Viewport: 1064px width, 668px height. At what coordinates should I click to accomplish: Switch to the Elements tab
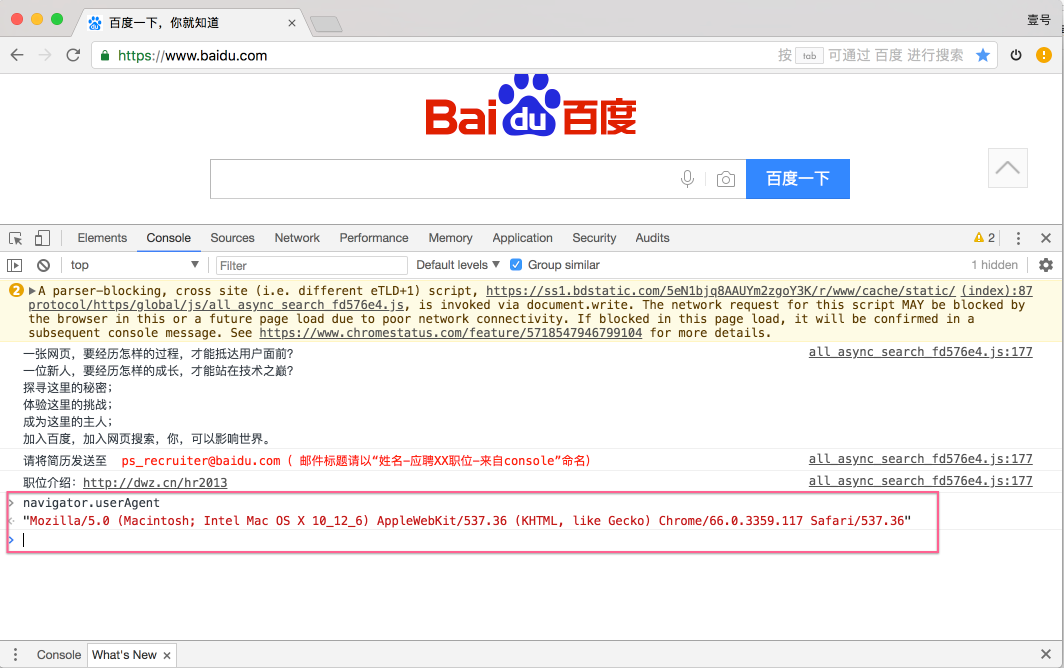tap(102, 238)
